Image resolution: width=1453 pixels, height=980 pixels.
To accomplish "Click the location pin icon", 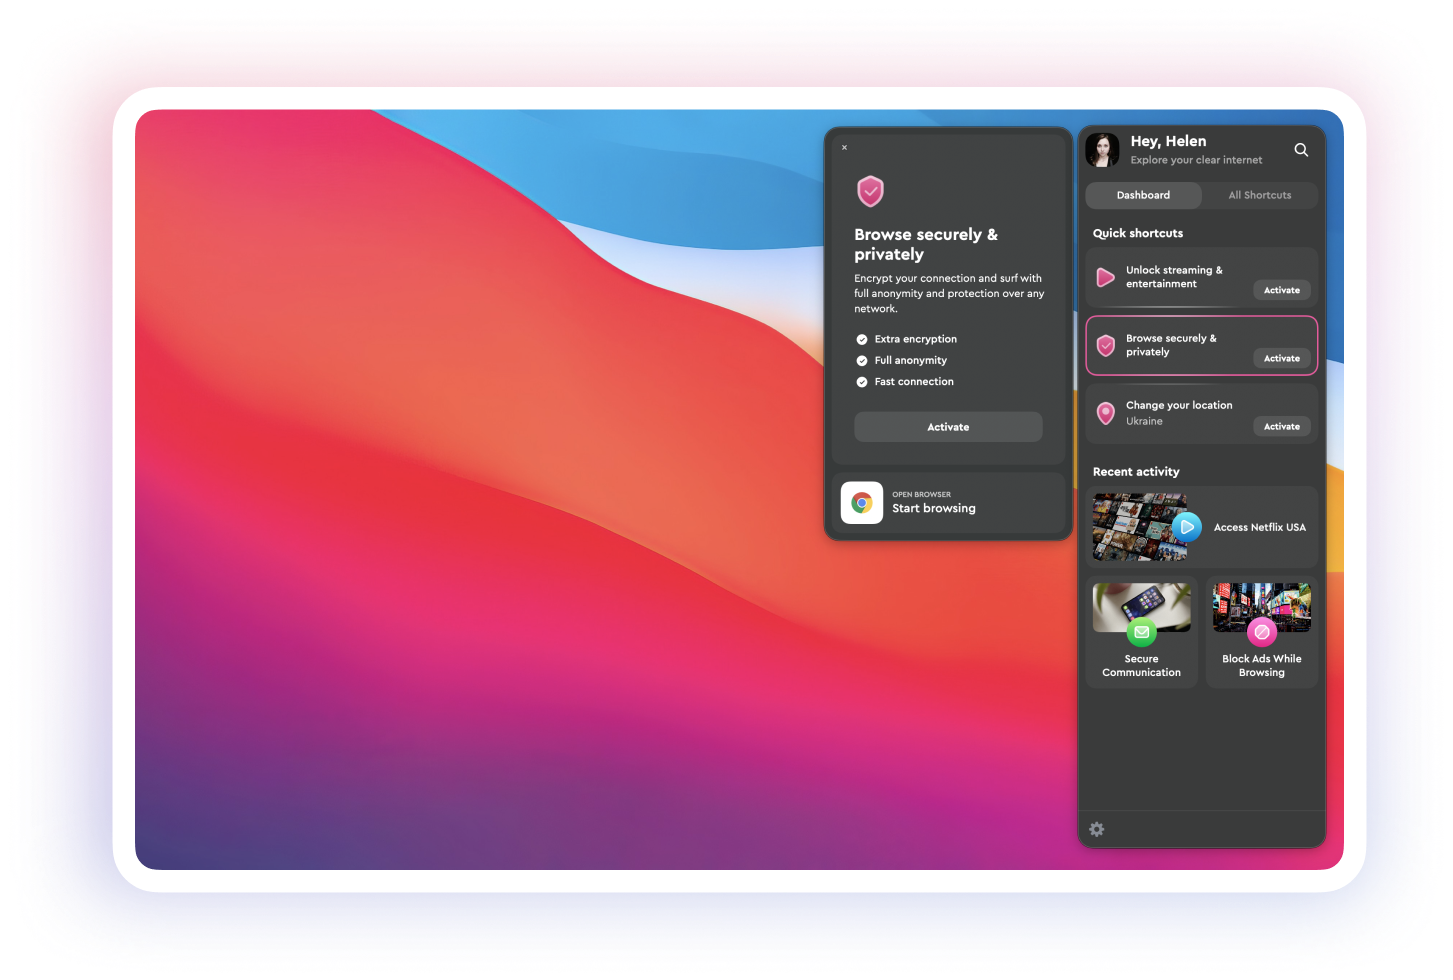I will click(1106, 413).
